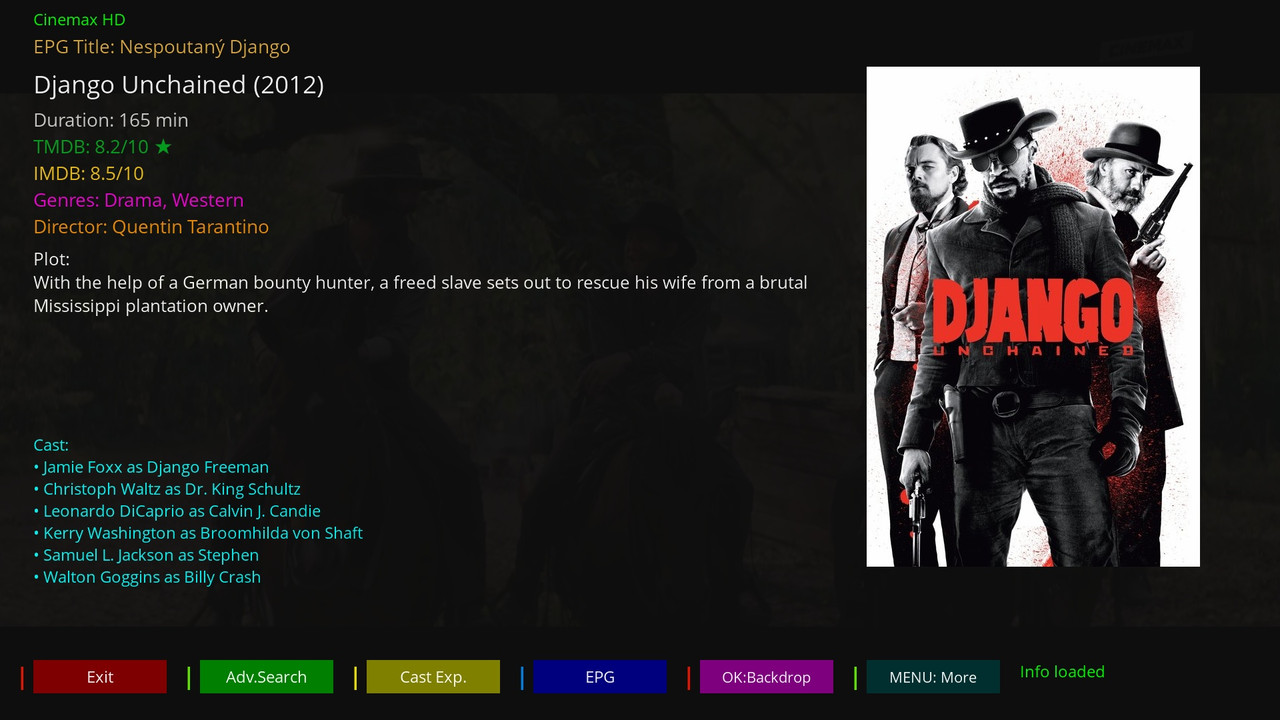Image resolution: width=1280 pixels, height=720 pixels.
Task: Select cast entry Samuel L. Jackson as Stephen
Action: click(146, 555)
